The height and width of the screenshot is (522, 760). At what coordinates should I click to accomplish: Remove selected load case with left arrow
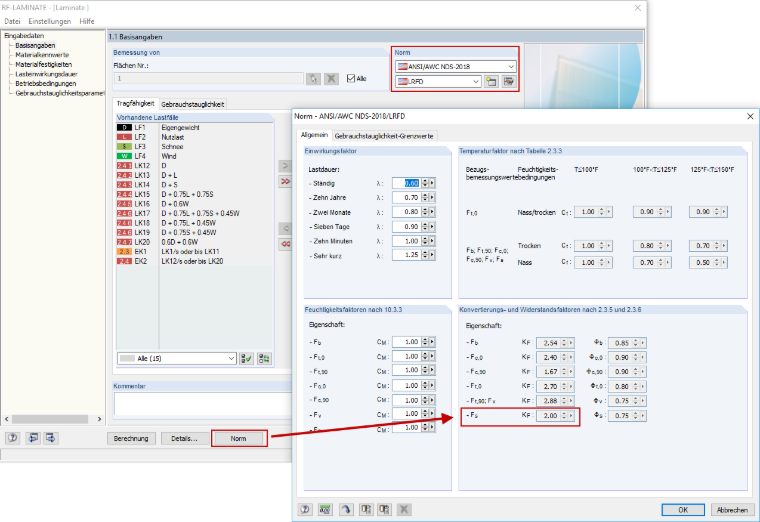coord(285,228)
